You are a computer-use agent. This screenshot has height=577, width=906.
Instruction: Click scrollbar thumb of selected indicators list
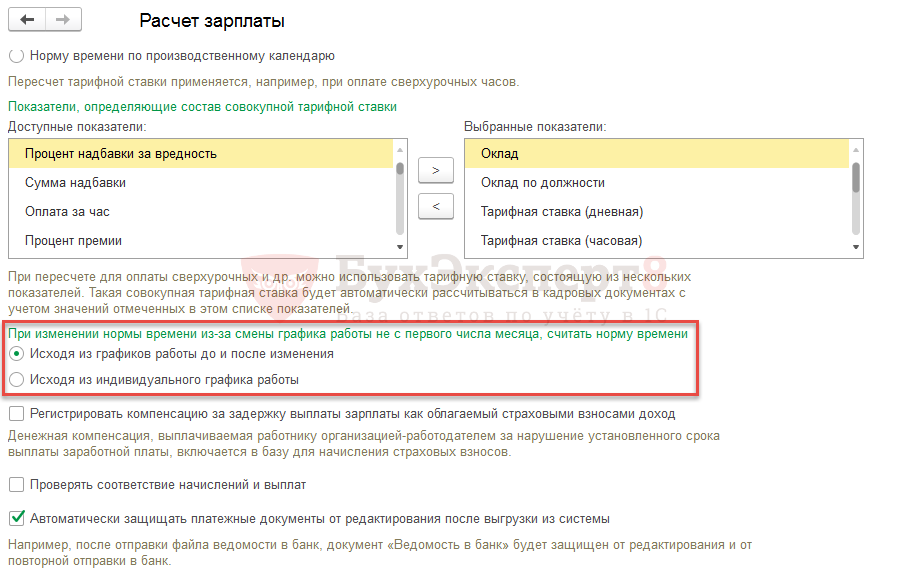856,177
